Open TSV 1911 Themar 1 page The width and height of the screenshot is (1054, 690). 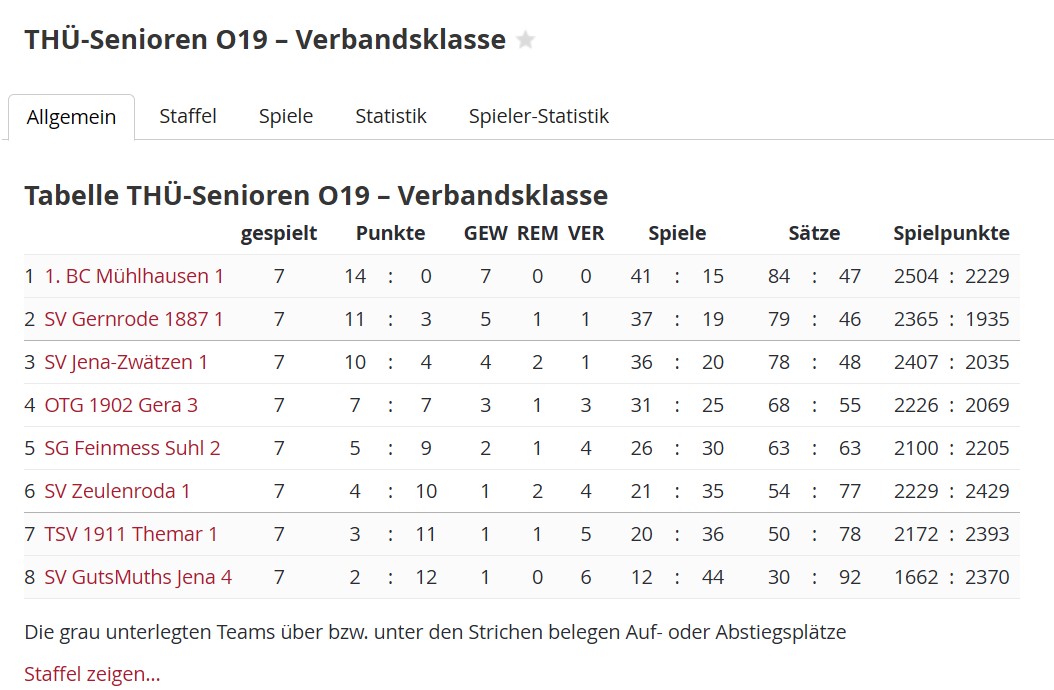(131, 534)
